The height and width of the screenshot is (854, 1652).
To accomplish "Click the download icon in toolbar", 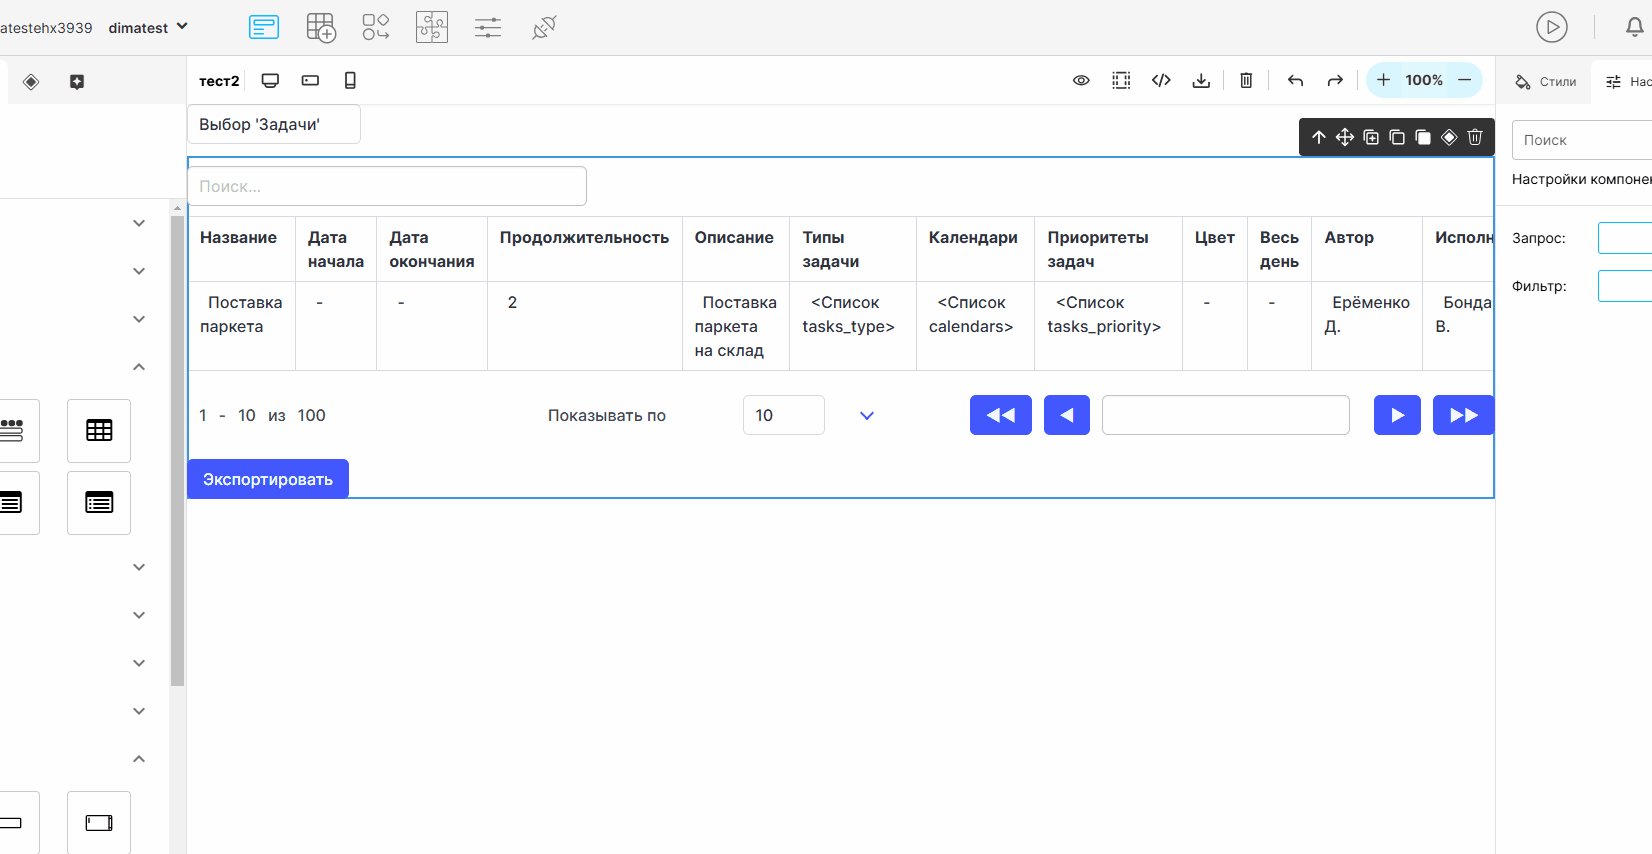I will pyautogui.click(x=1201, y=81).
